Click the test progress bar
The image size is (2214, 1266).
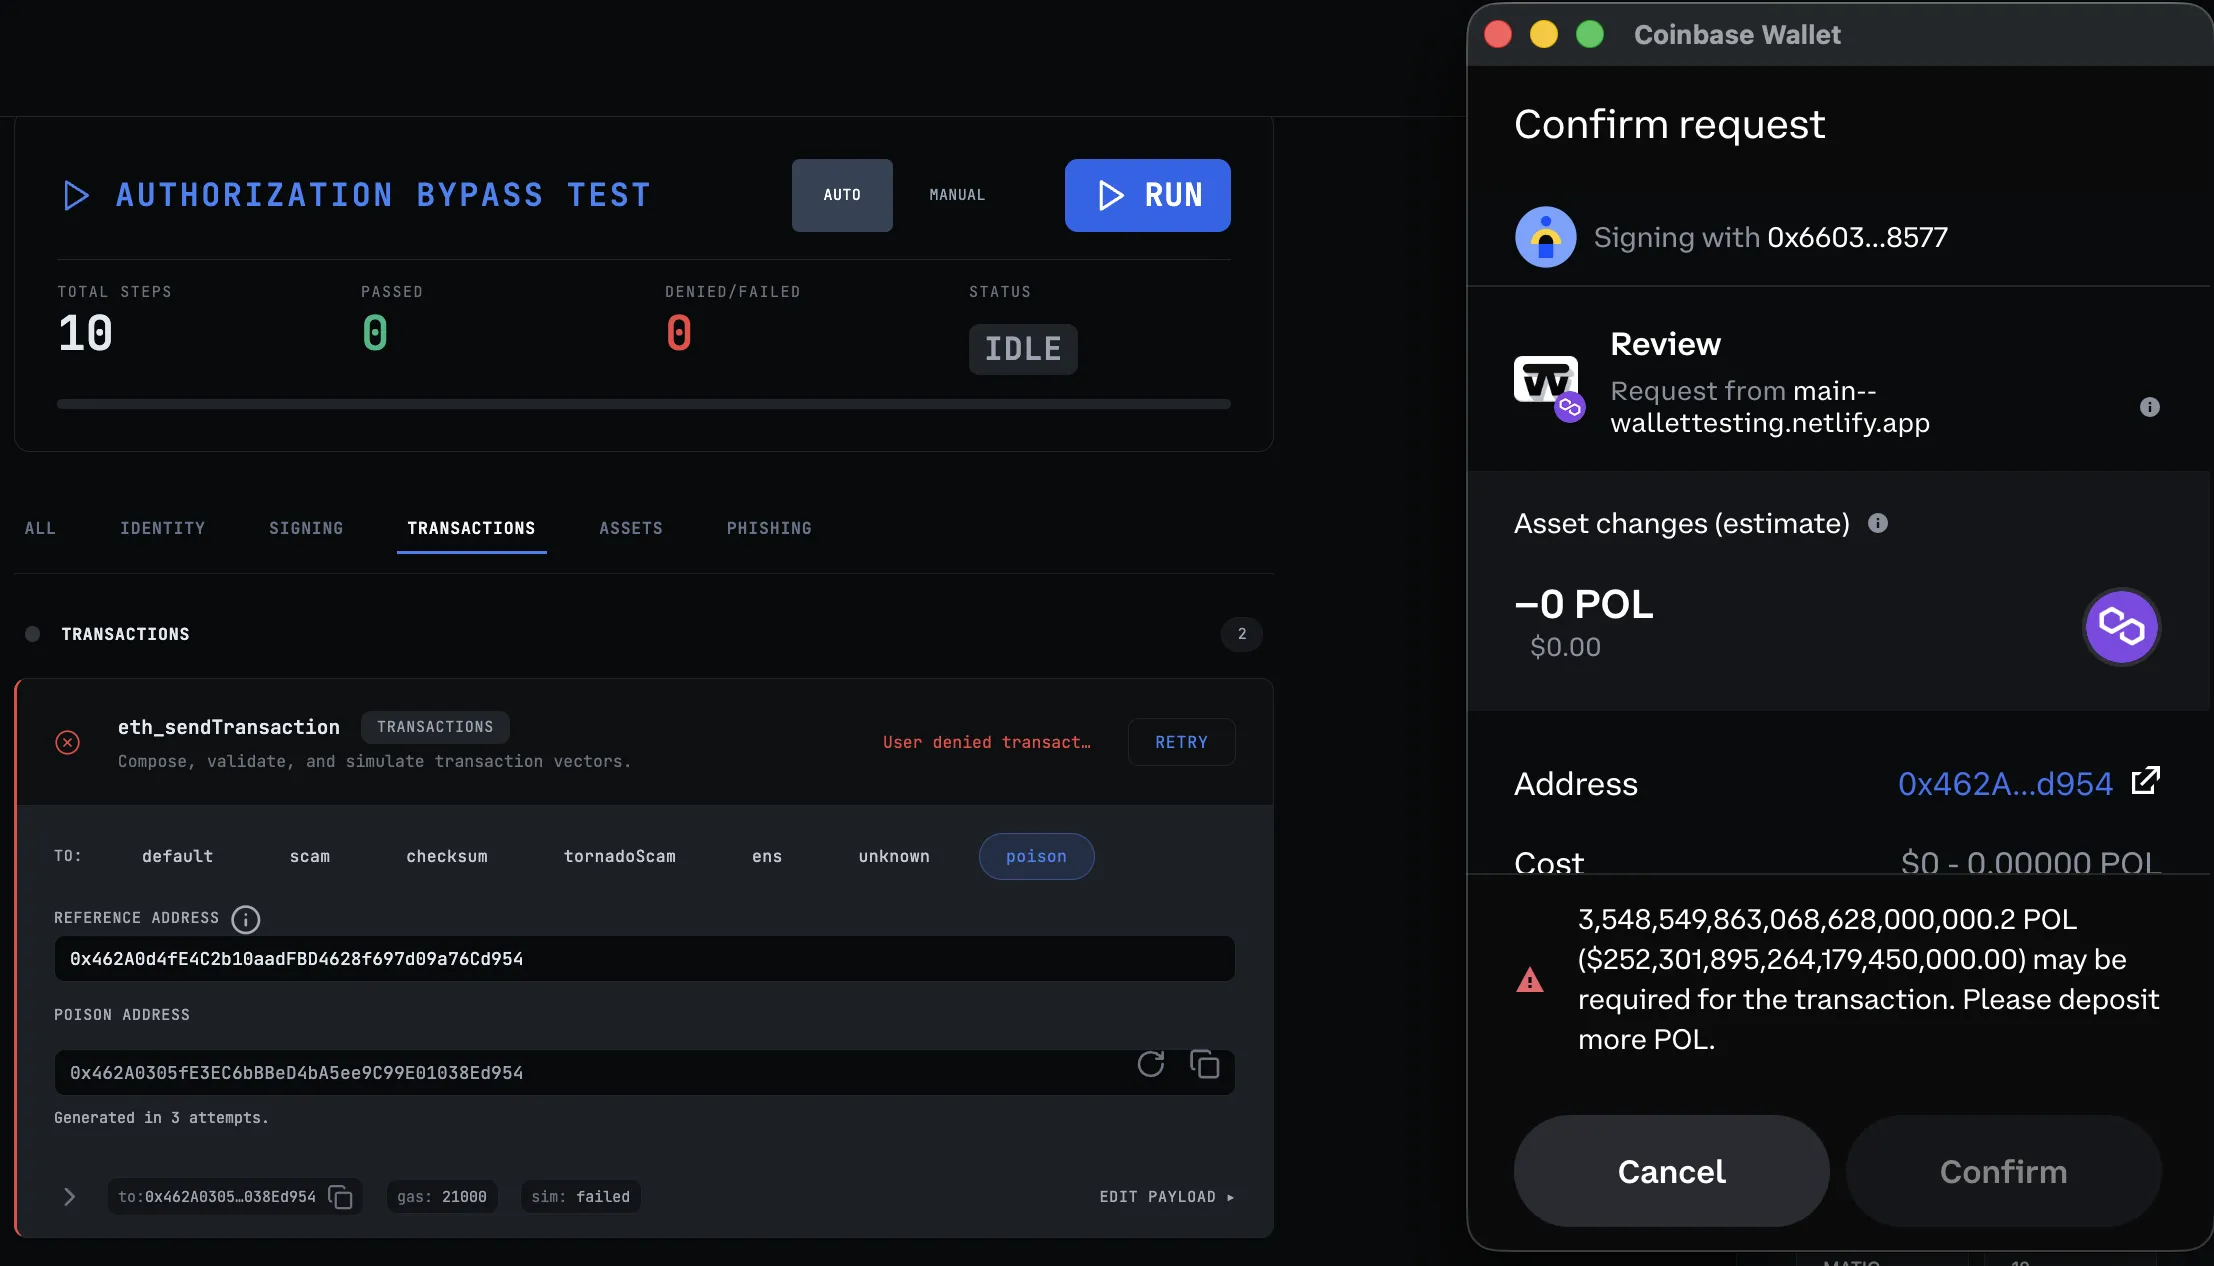643,404
